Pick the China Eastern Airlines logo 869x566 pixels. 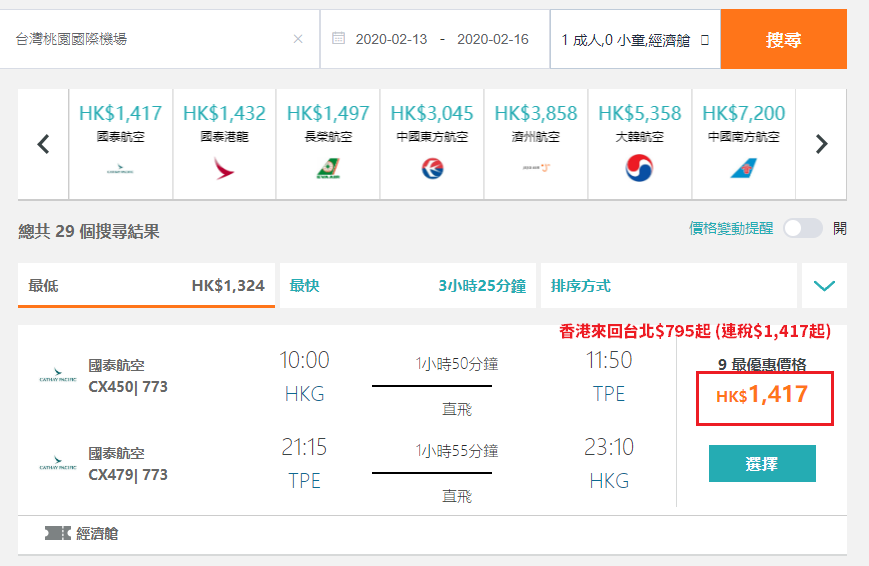(x=432, y=169)
